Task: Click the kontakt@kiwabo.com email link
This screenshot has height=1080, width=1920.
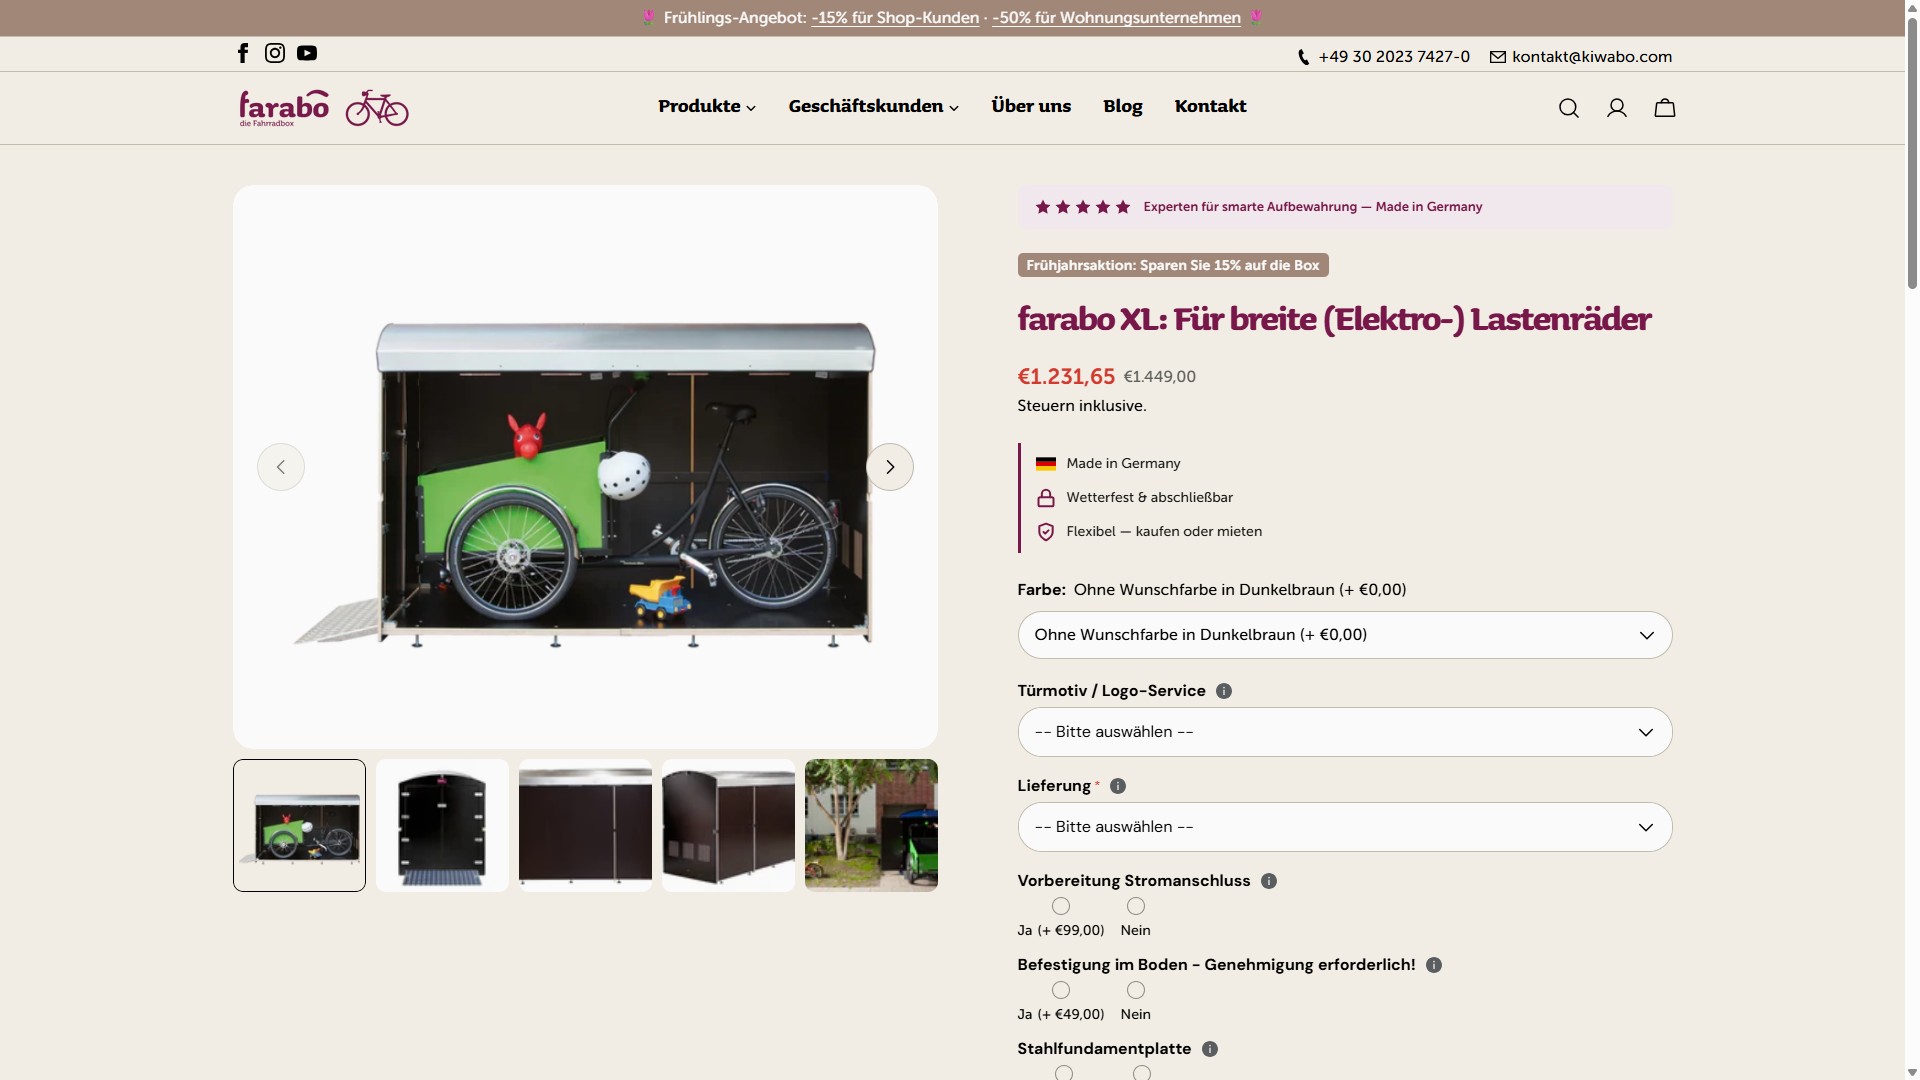Action: point(1591,57)
